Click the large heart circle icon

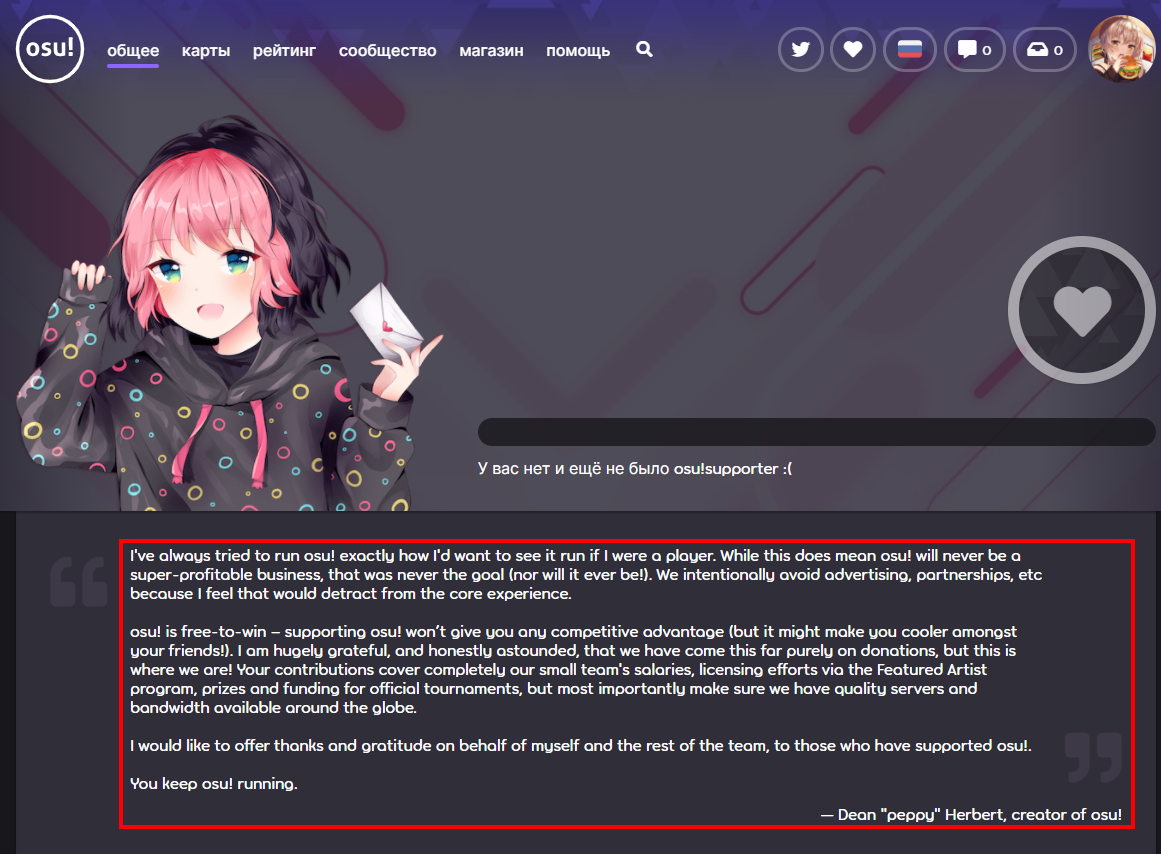pyautogui.click(x=1082, y=310)
